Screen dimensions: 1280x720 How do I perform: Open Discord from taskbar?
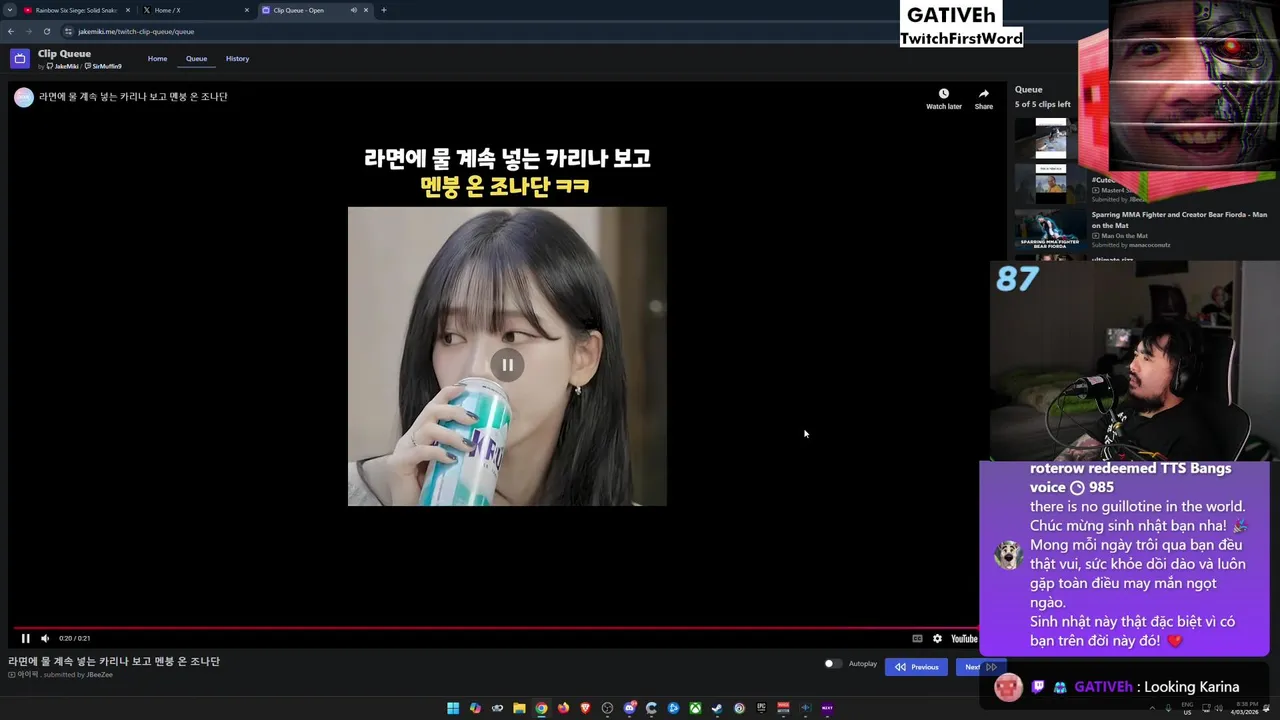(x=629, y=708)
